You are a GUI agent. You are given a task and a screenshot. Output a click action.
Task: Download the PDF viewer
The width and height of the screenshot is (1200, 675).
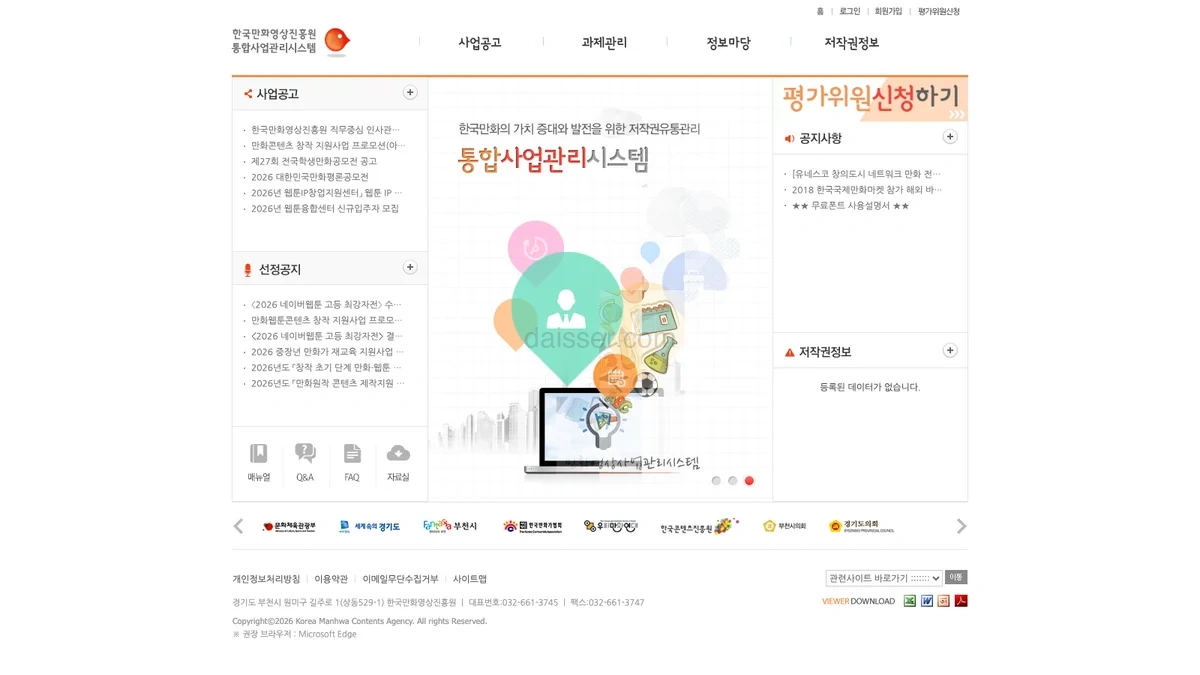coord(961,601)
